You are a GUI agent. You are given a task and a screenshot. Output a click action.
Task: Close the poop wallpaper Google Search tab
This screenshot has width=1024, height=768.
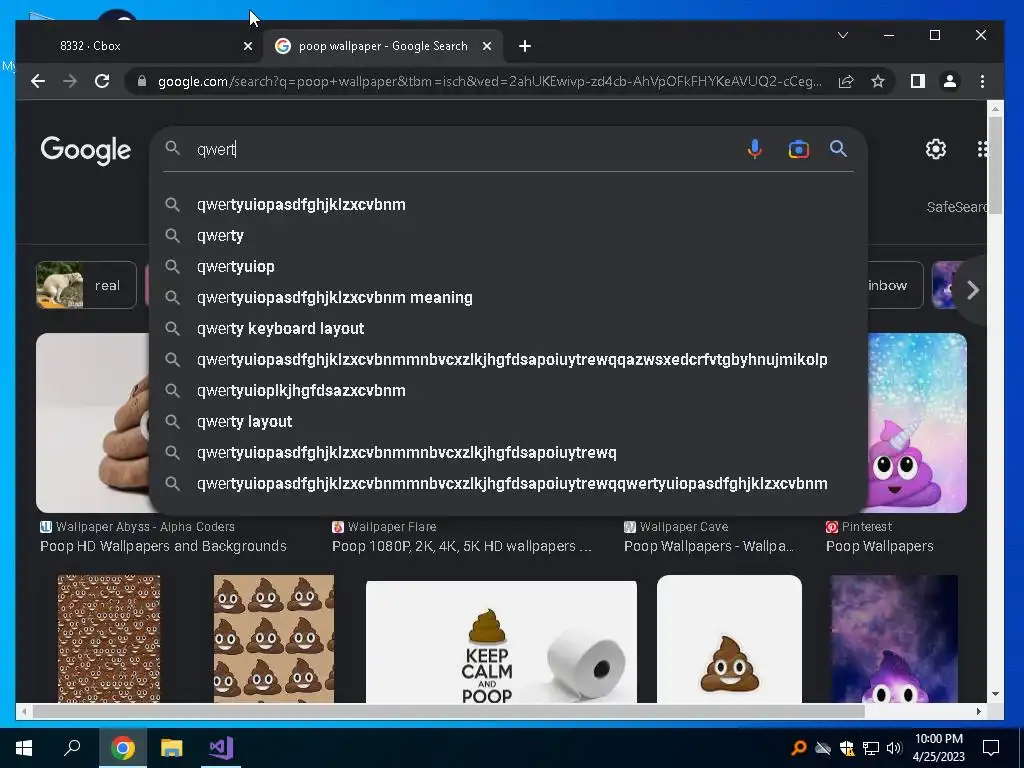point(487,46)
